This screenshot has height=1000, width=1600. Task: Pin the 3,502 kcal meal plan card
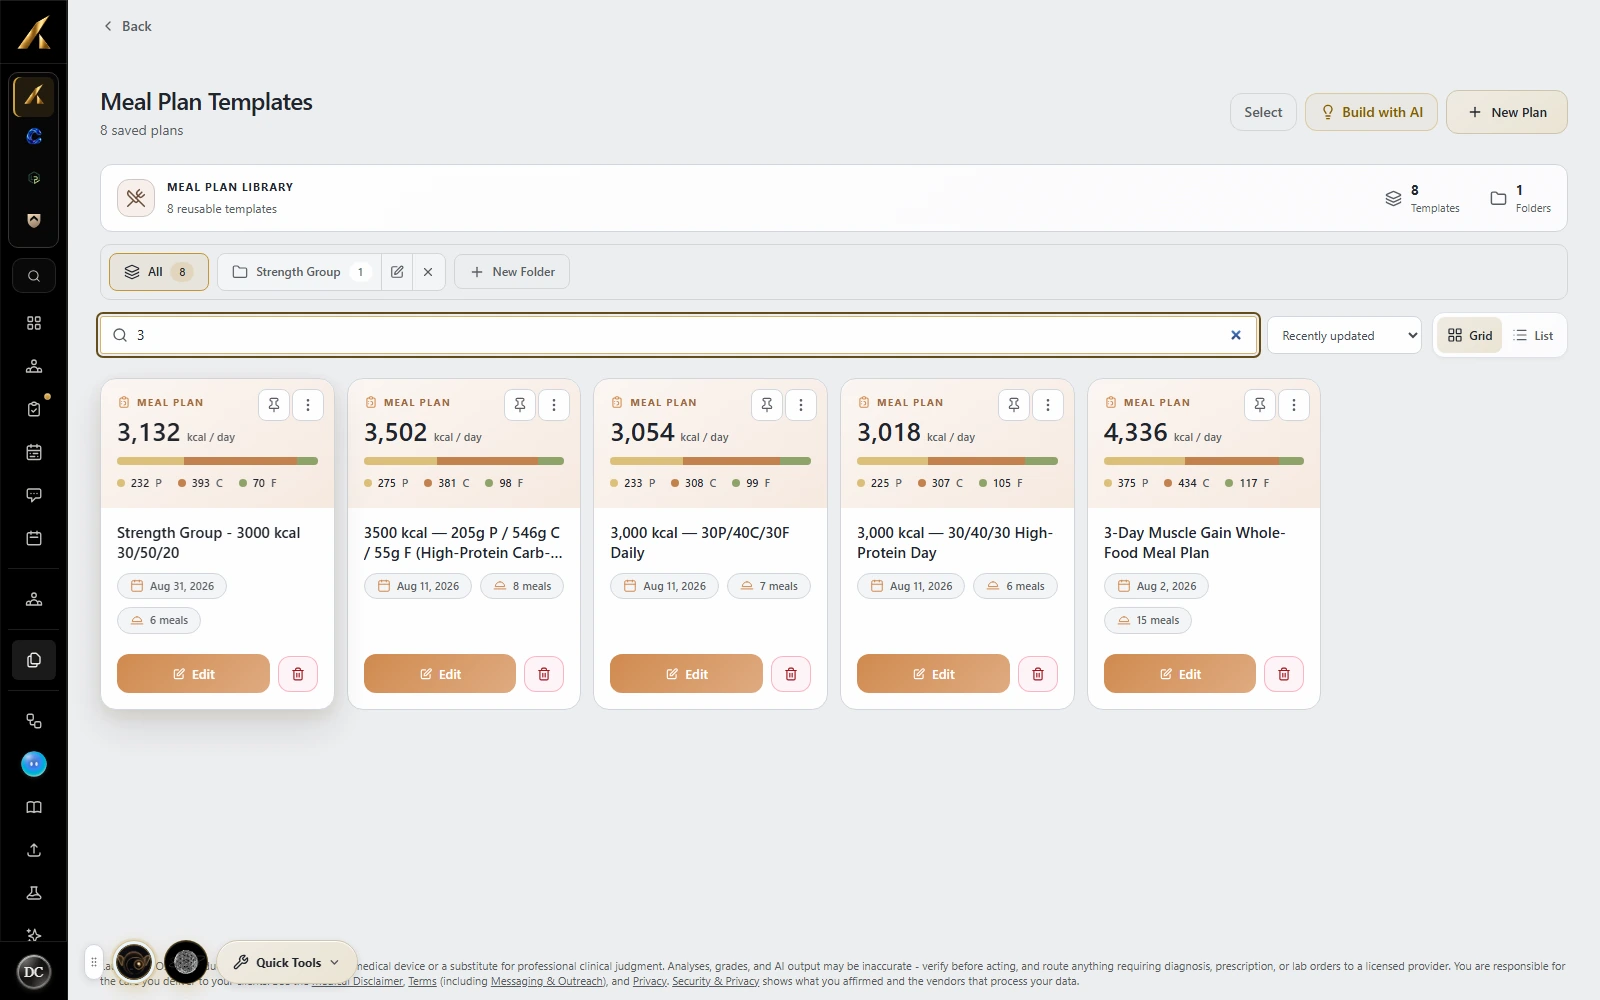pos(520,405)
